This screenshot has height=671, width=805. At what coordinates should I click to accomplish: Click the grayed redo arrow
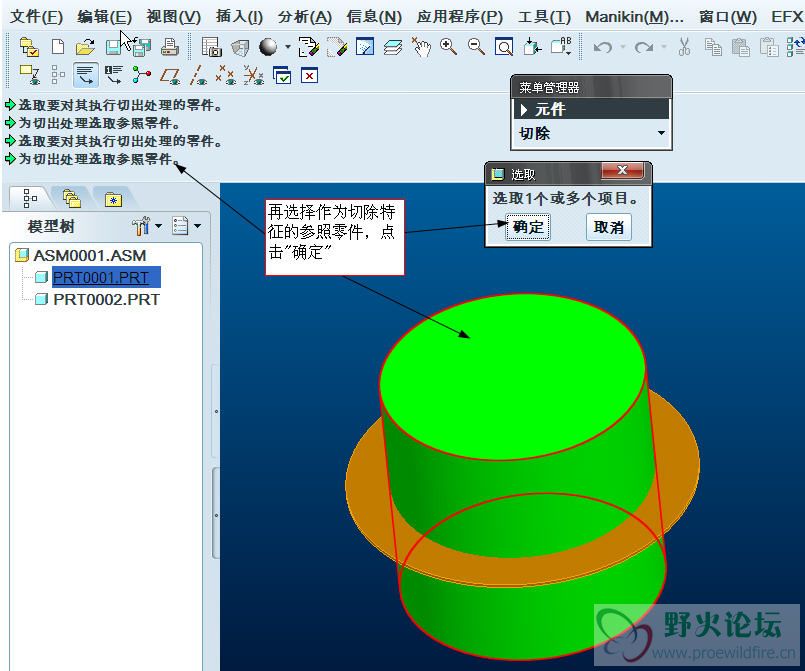tap(644, 48)
